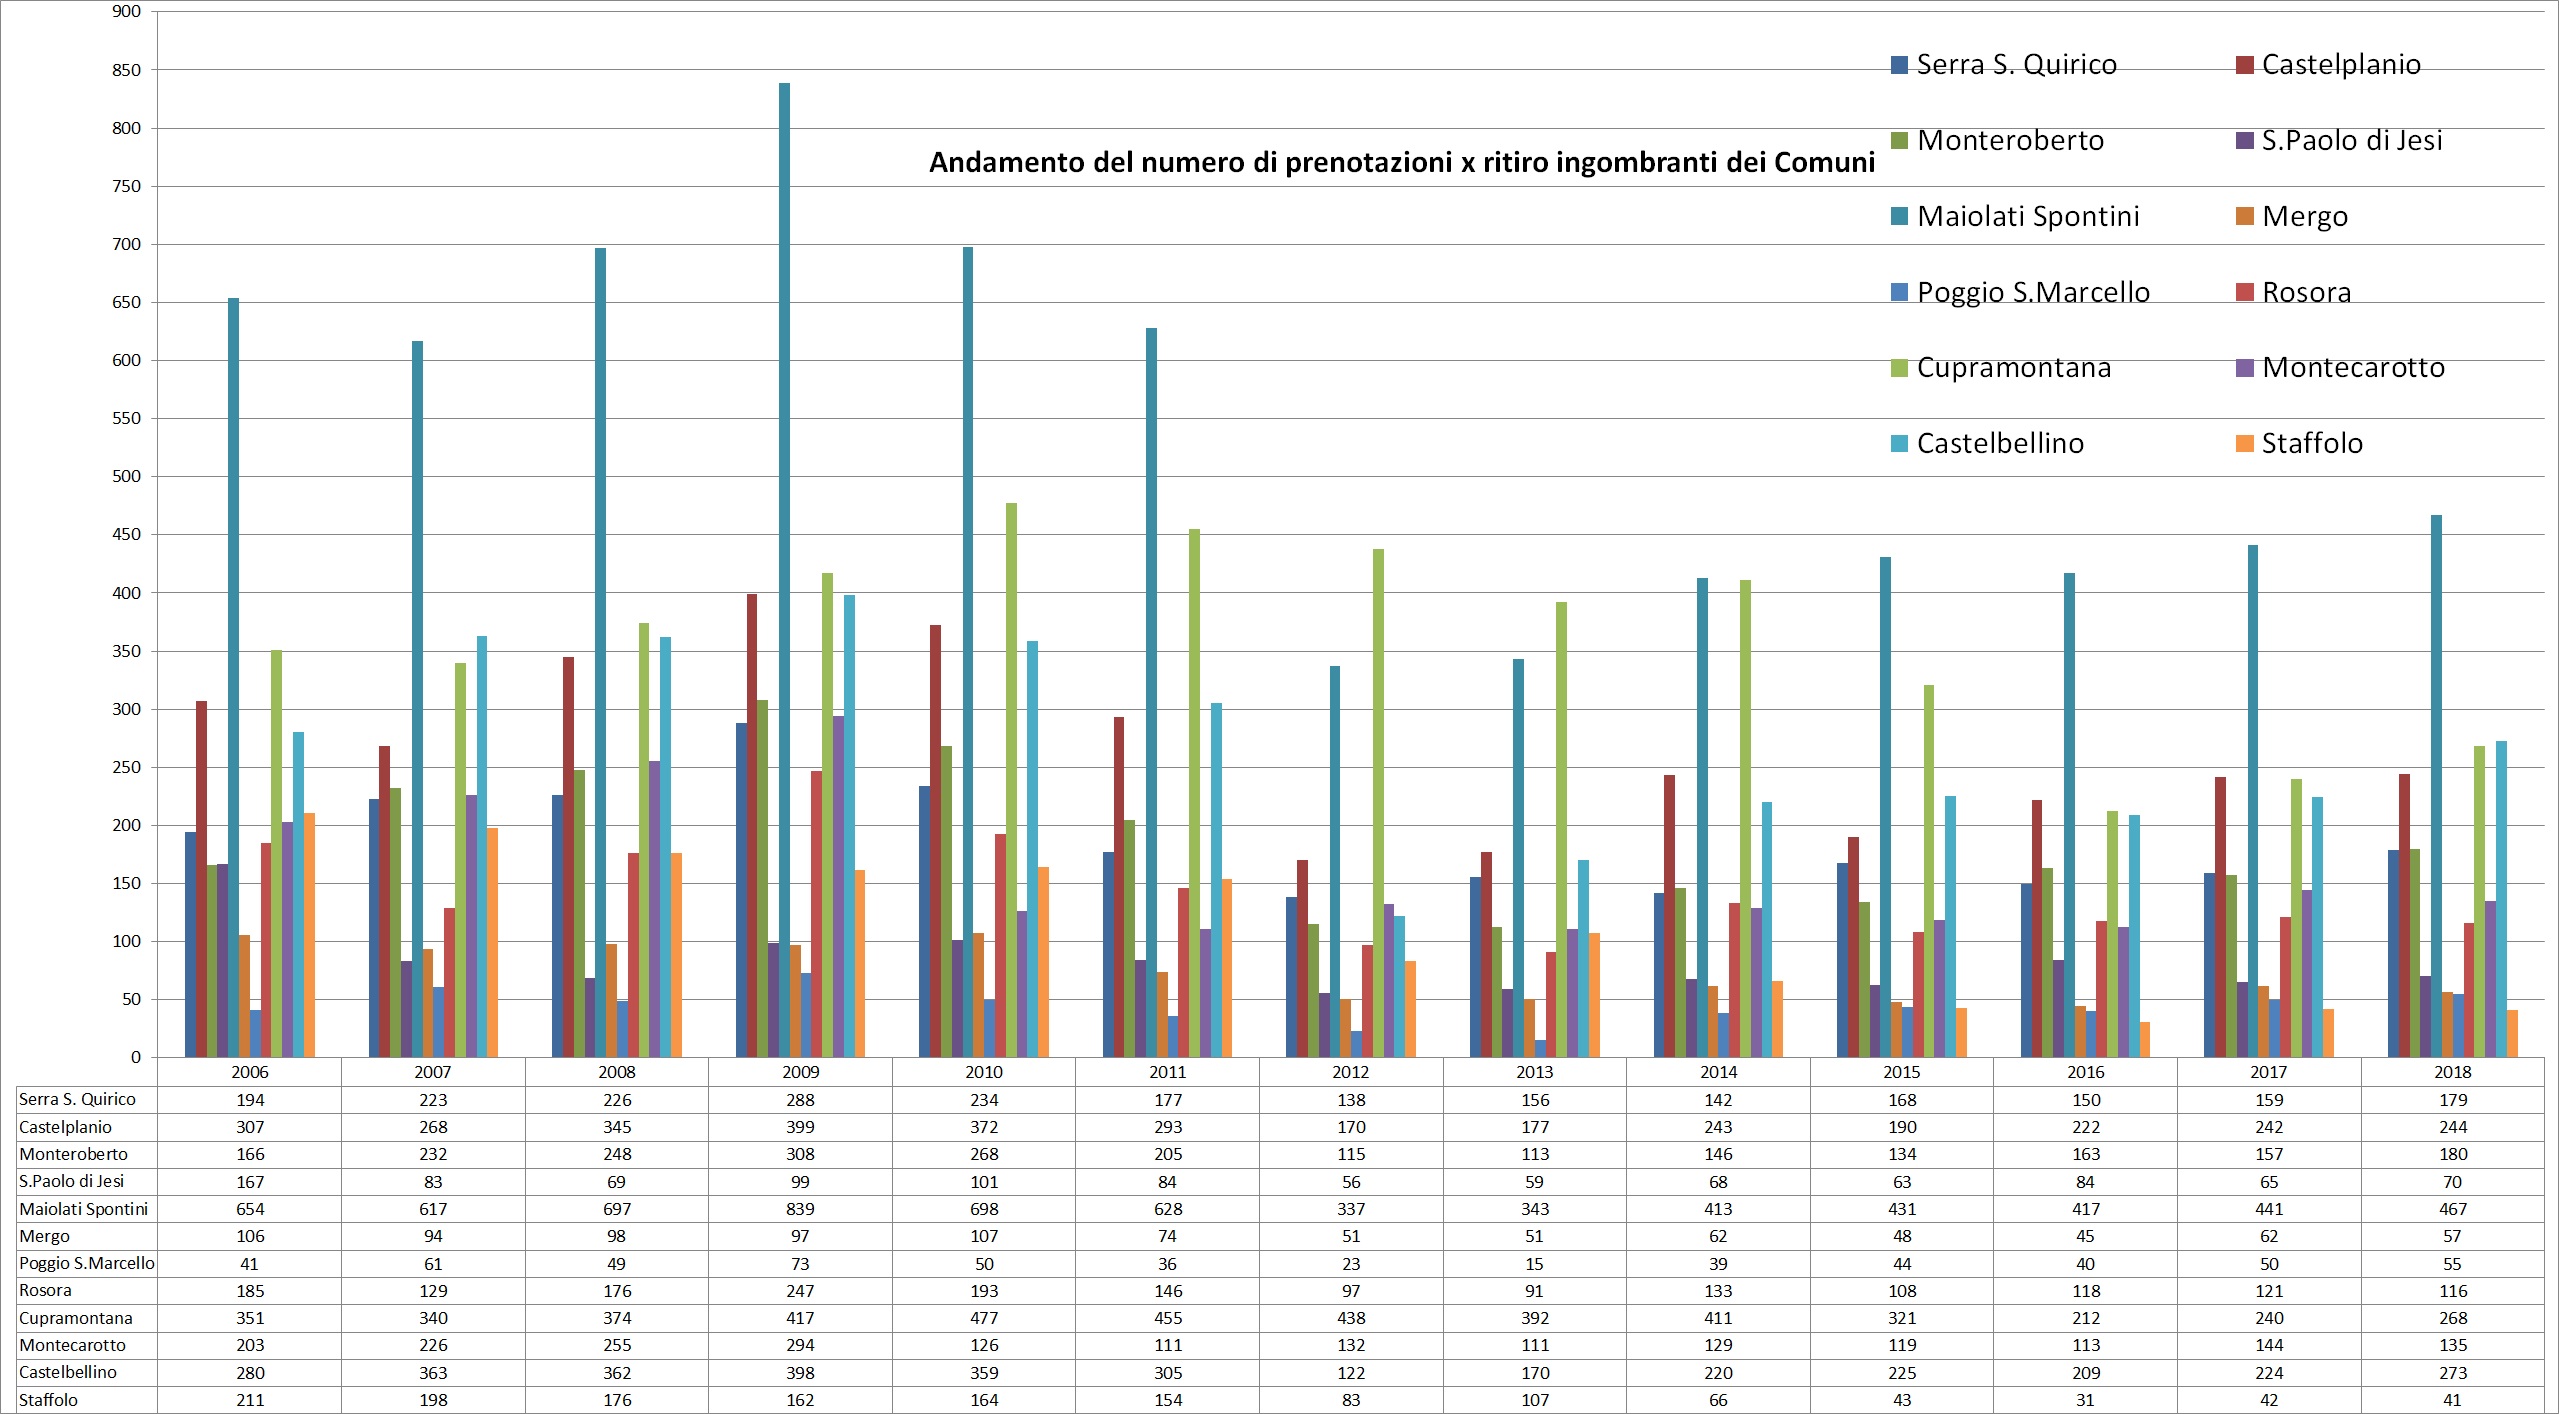The width and height of the screenshot is (2559, 1414).
Task: Click the 2014 column header in the table
Action: click(1718, 1072)
